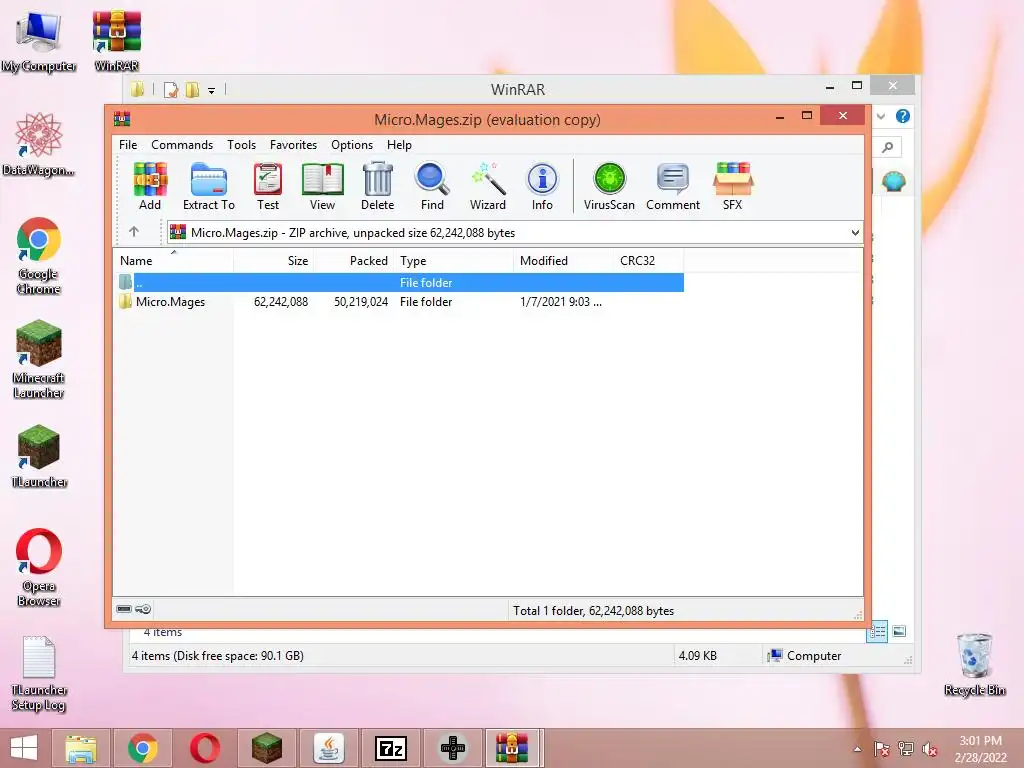Click the packed size 50,219,024 cell
This screenshot has width=1024, height=768.
[x=361, y=302]
